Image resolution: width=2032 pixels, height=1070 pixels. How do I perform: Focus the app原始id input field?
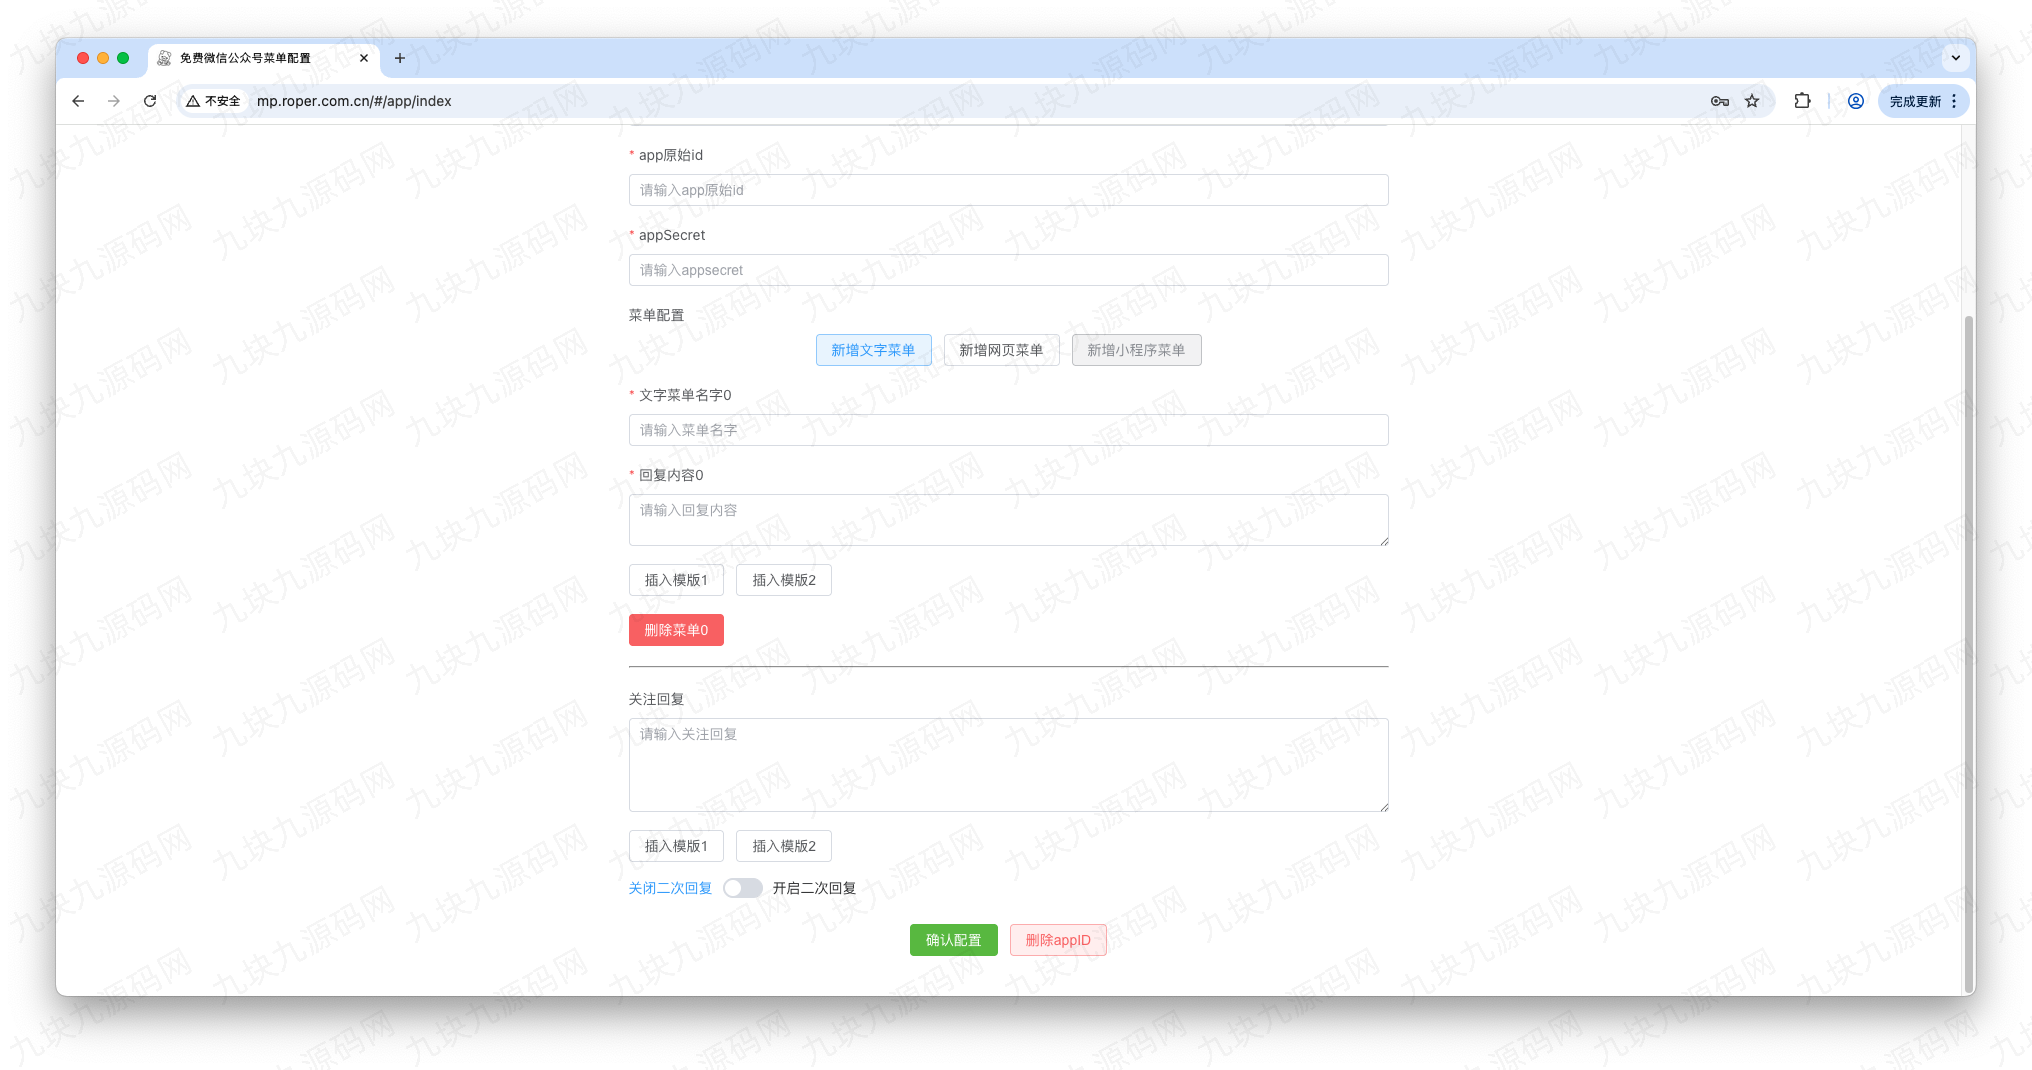tap(1008, 190)
